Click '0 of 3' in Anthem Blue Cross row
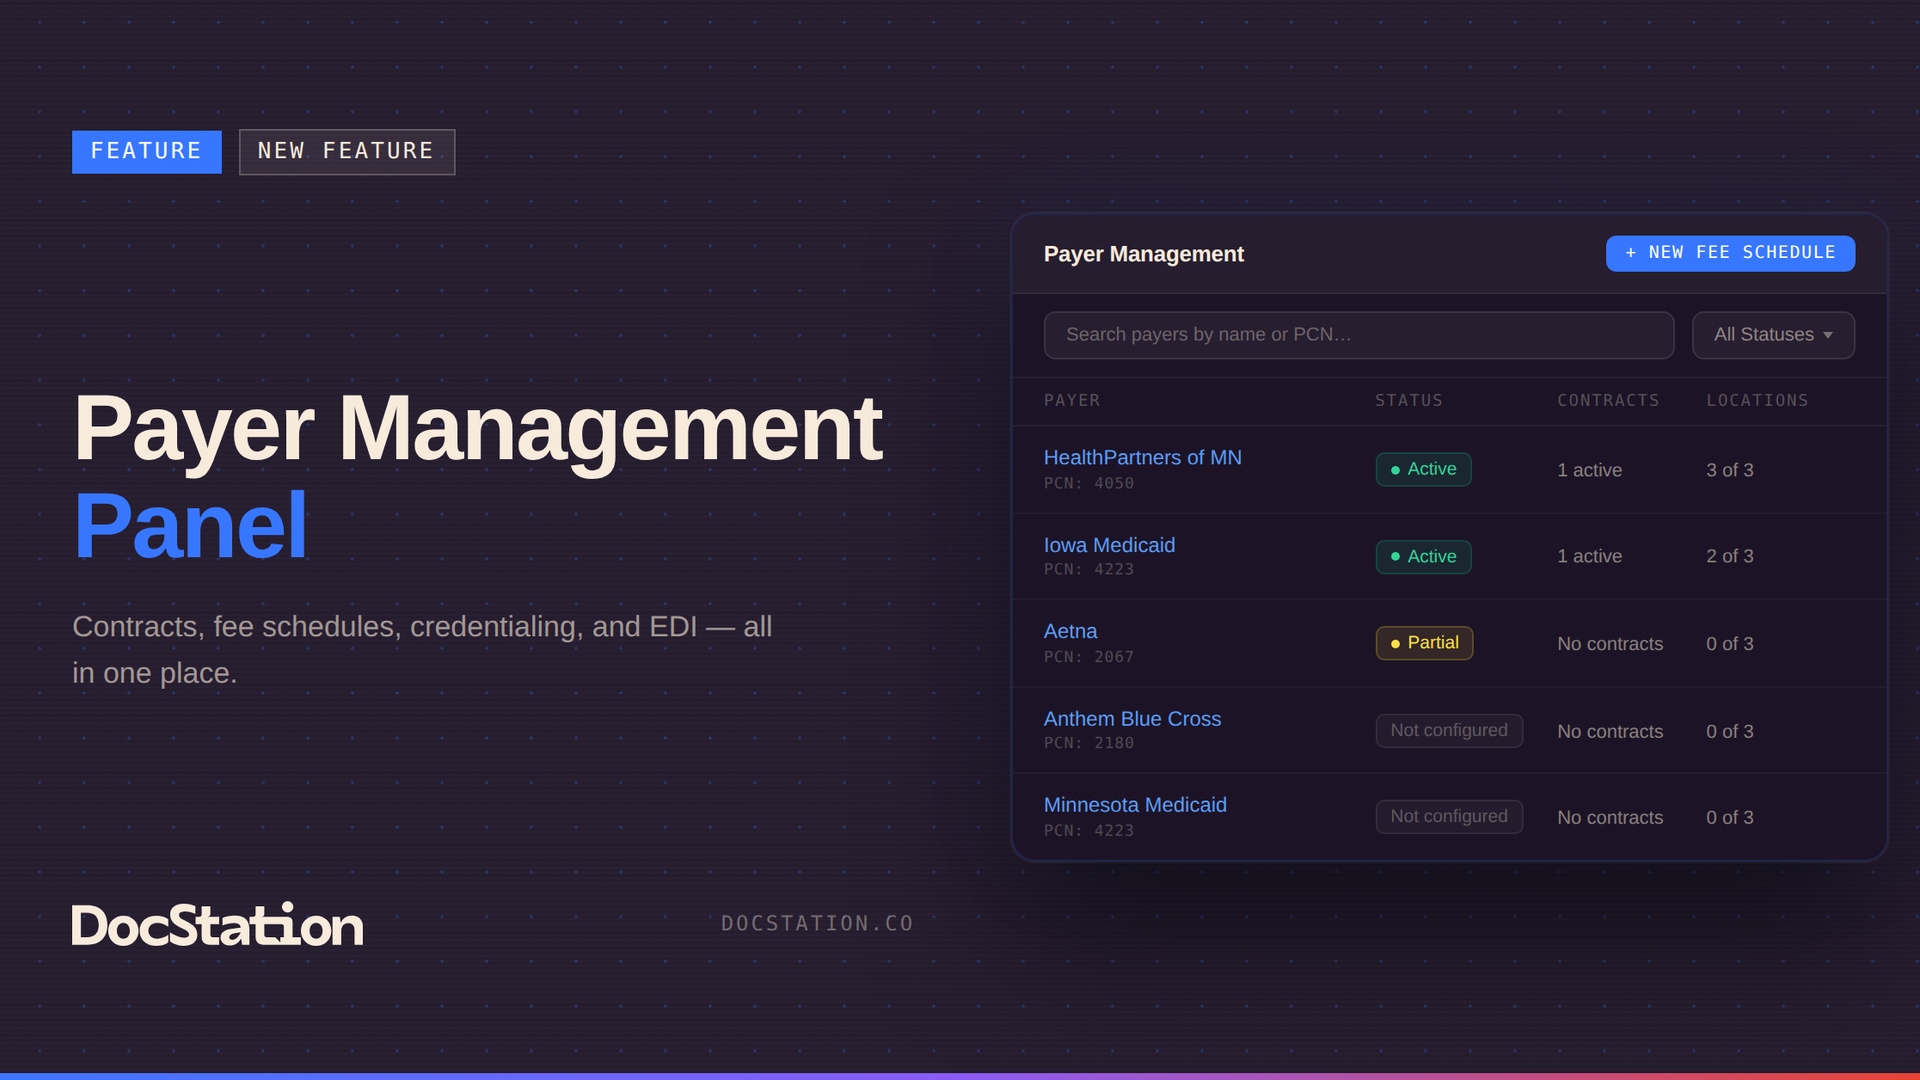 [1730, 732]
